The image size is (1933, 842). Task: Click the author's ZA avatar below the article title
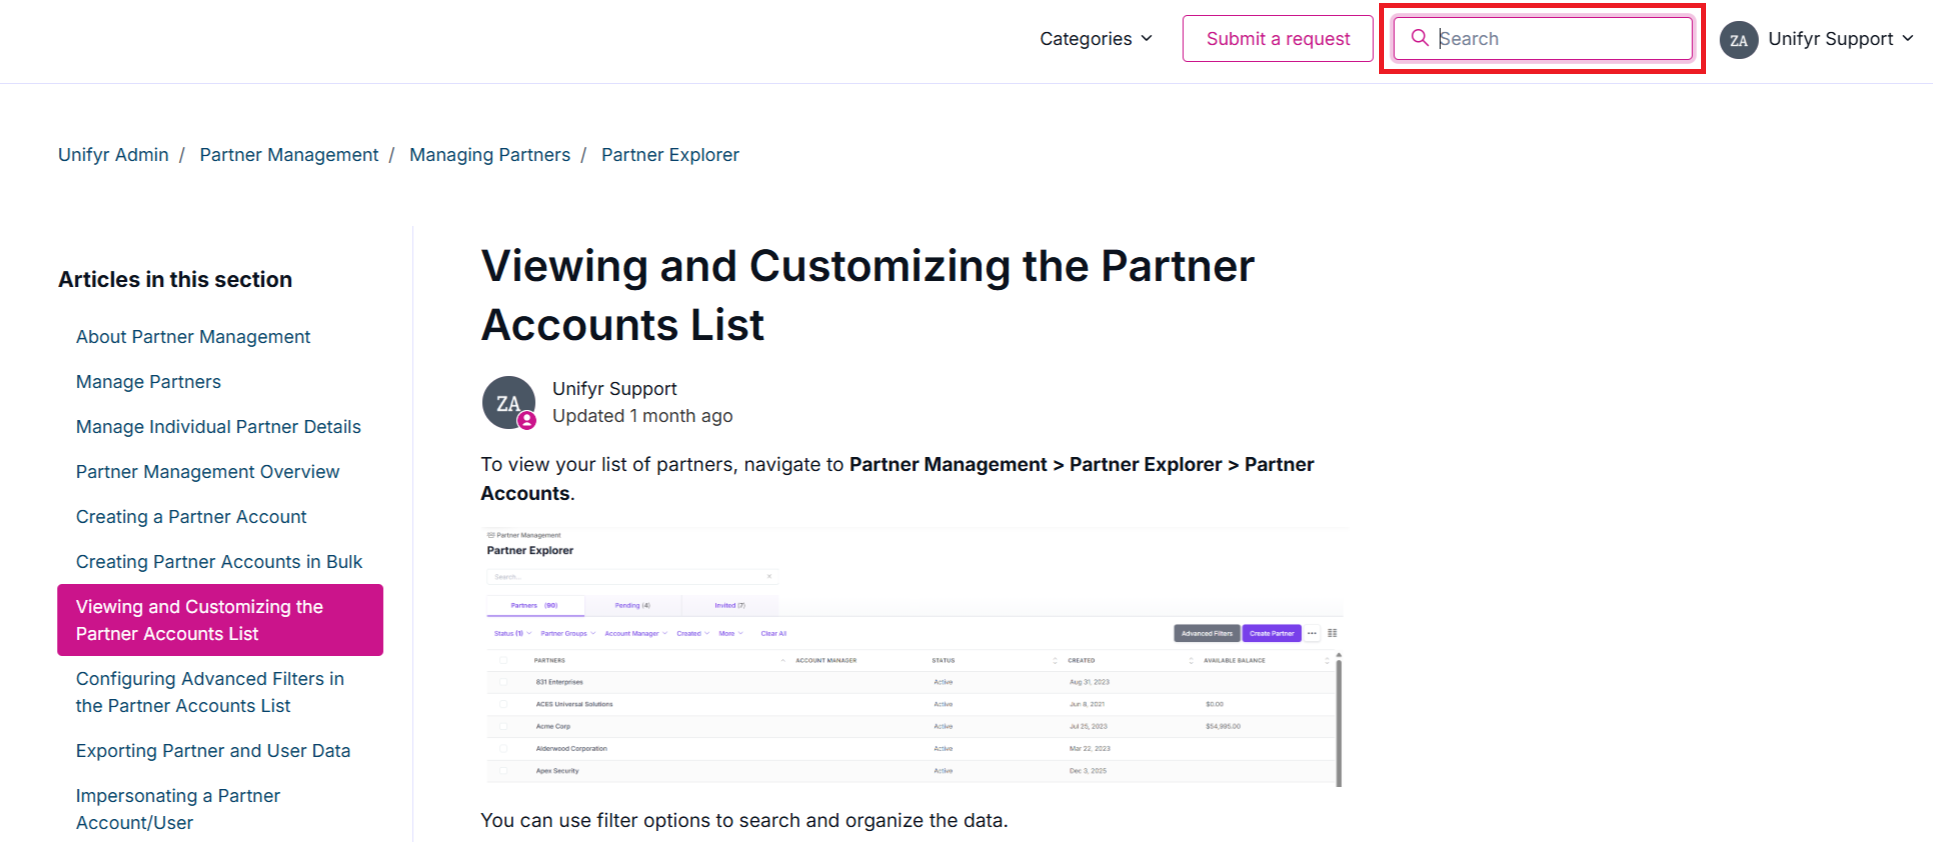pyautogui.click(x=509, y=403)
